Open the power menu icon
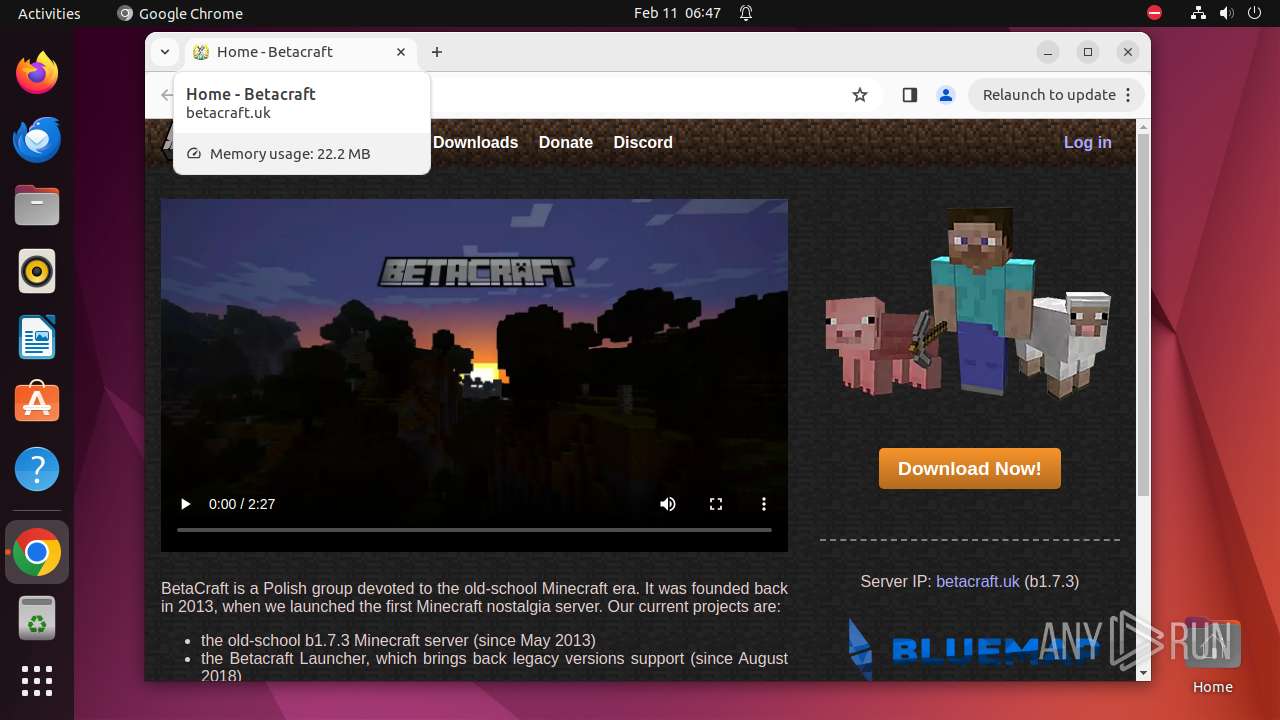 tap(1254, 13)
